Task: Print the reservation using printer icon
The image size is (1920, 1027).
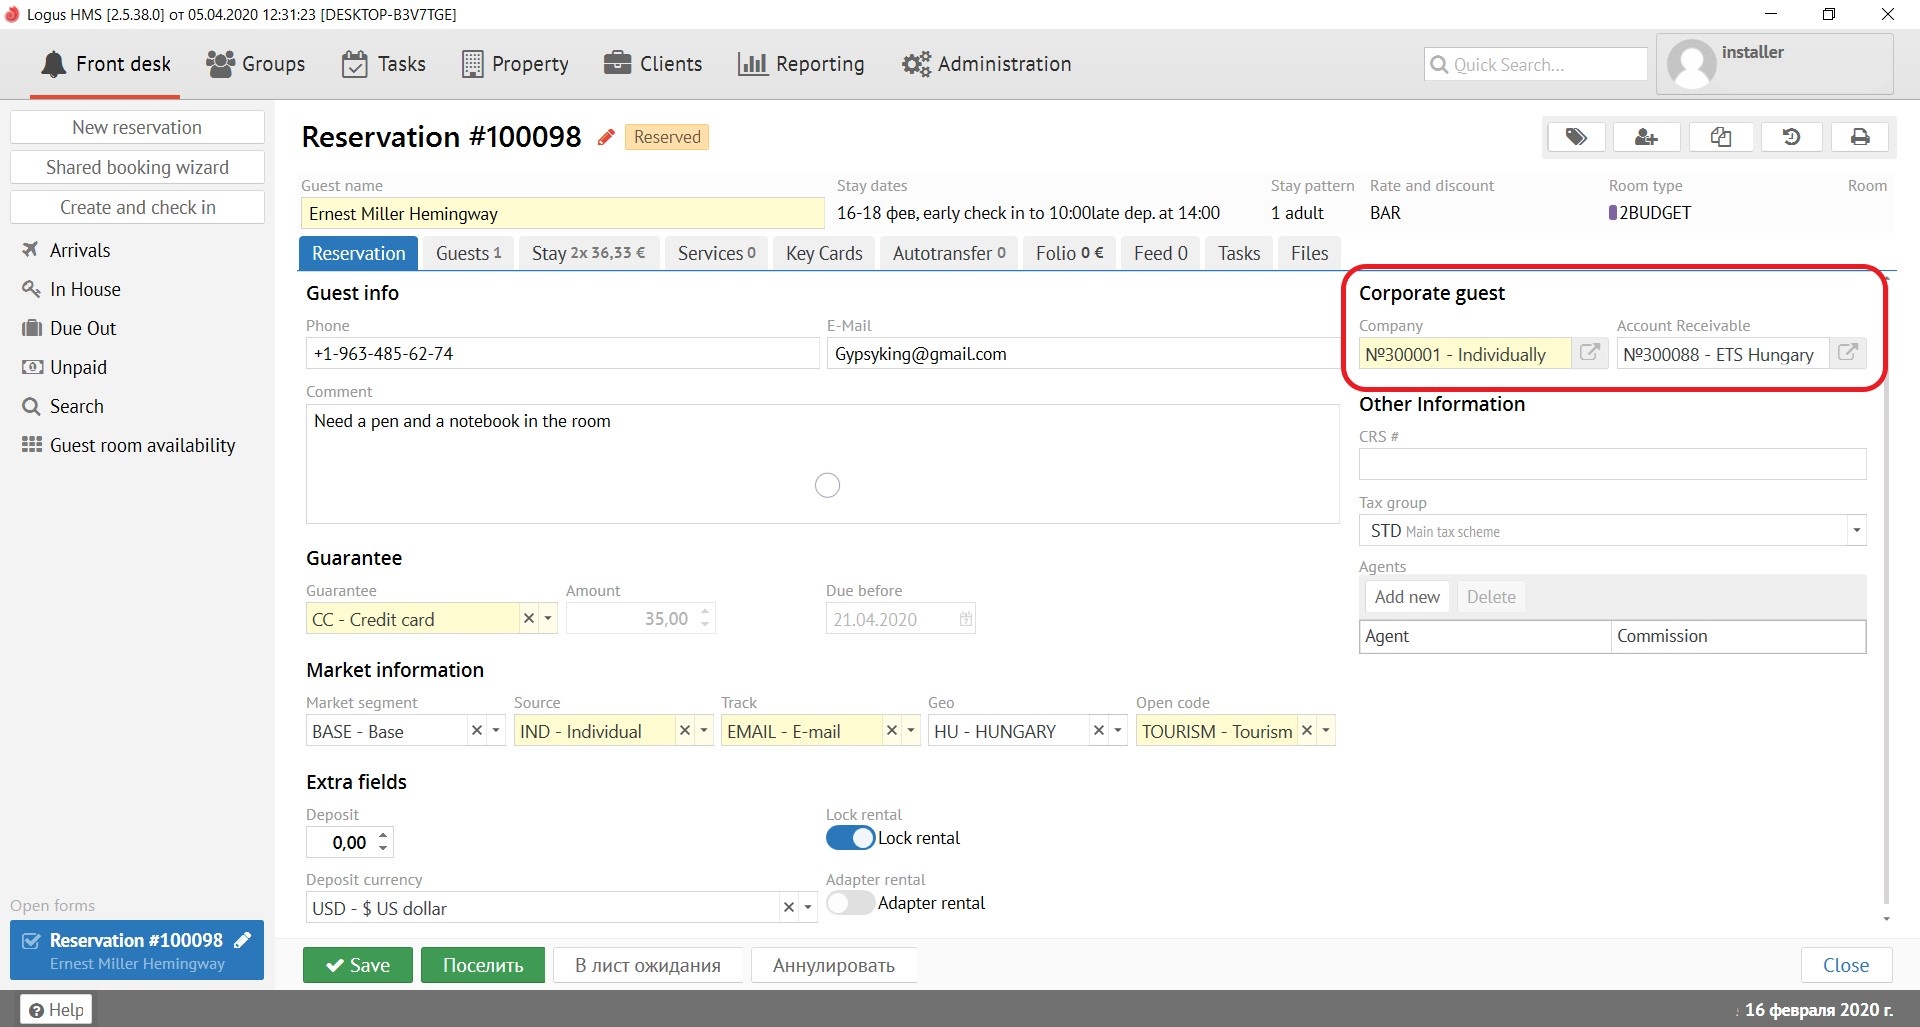Action: pyautogui.click(x=1860, y=137)
